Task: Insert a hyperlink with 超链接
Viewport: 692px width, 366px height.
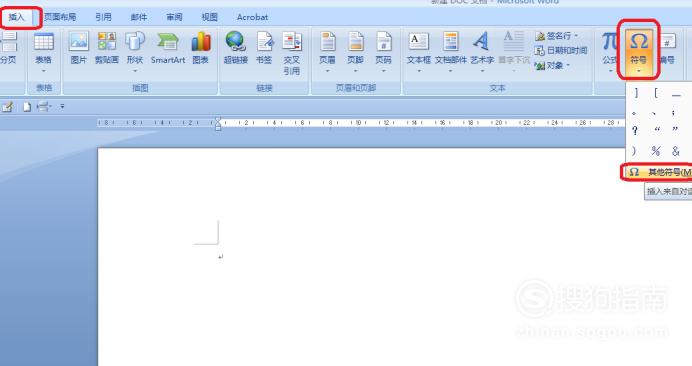Action: pyautogui.click(x=236, y=48)
